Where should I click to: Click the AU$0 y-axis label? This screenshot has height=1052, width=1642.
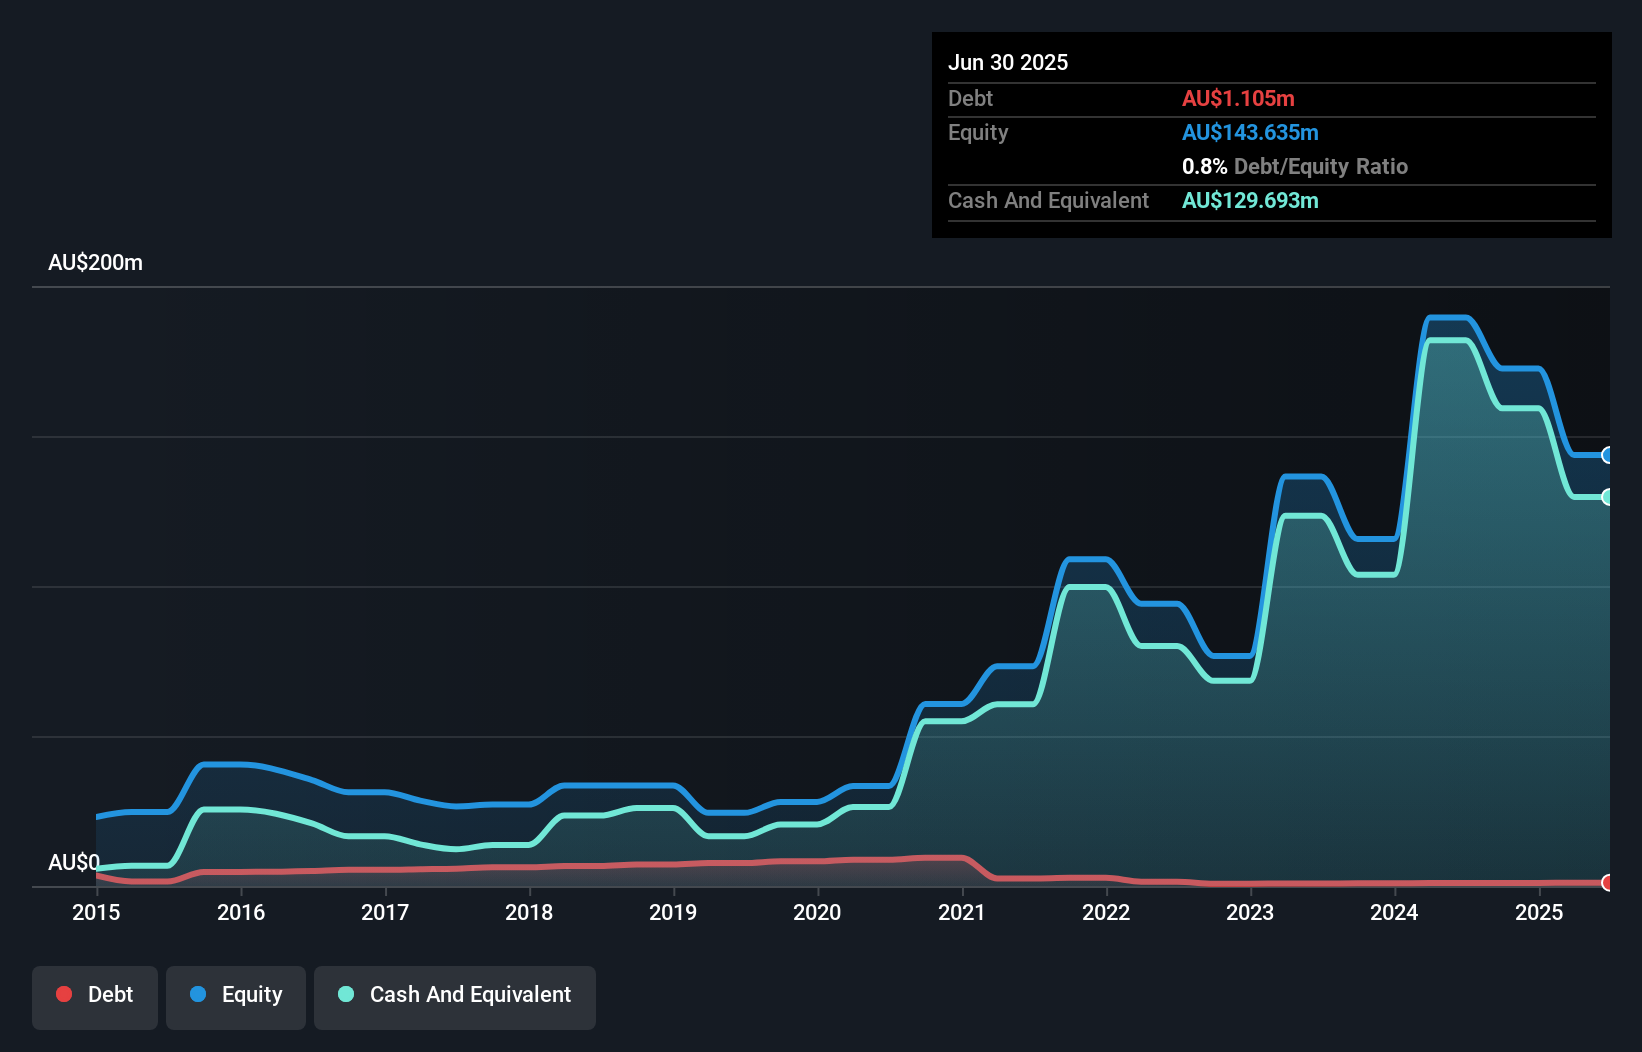click(74, 862)
